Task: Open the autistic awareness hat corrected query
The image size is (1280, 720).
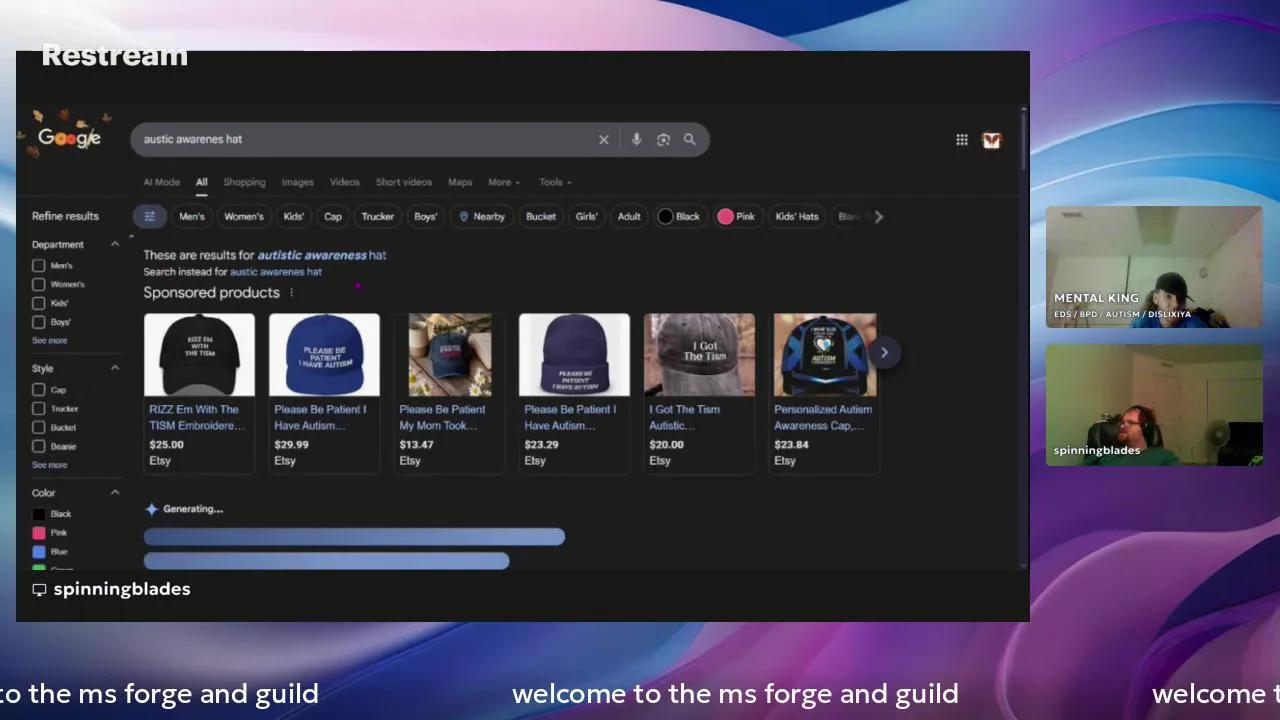Action: coord(322,255)
